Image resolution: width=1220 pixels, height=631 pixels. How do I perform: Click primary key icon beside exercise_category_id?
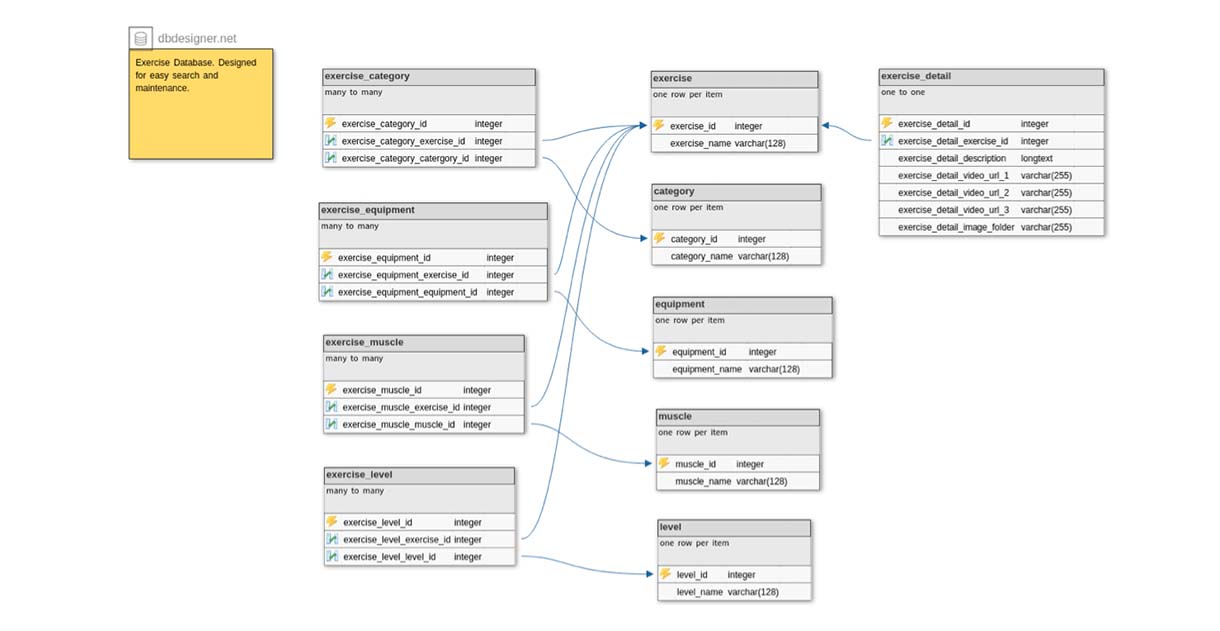331,123
